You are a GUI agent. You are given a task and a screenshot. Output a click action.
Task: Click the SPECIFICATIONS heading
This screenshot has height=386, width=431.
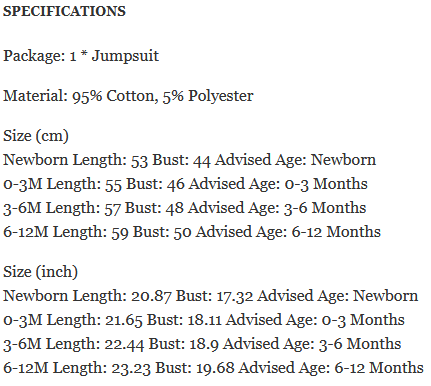pos(64,11)
